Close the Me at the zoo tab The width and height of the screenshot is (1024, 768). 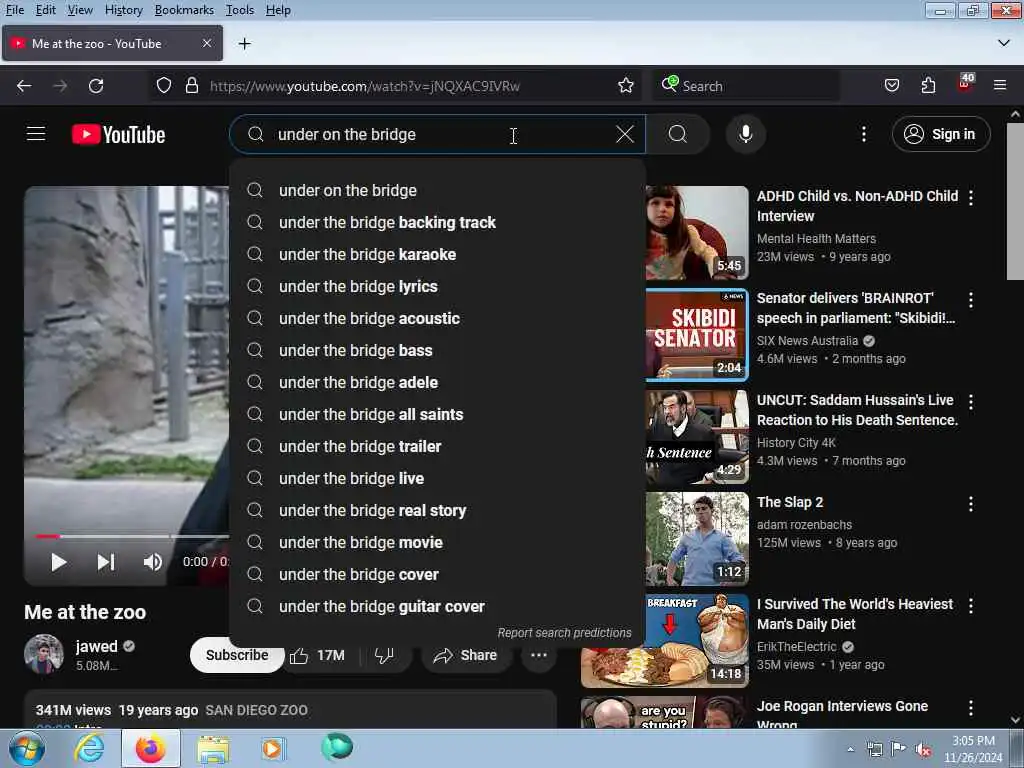coord(206,43)
